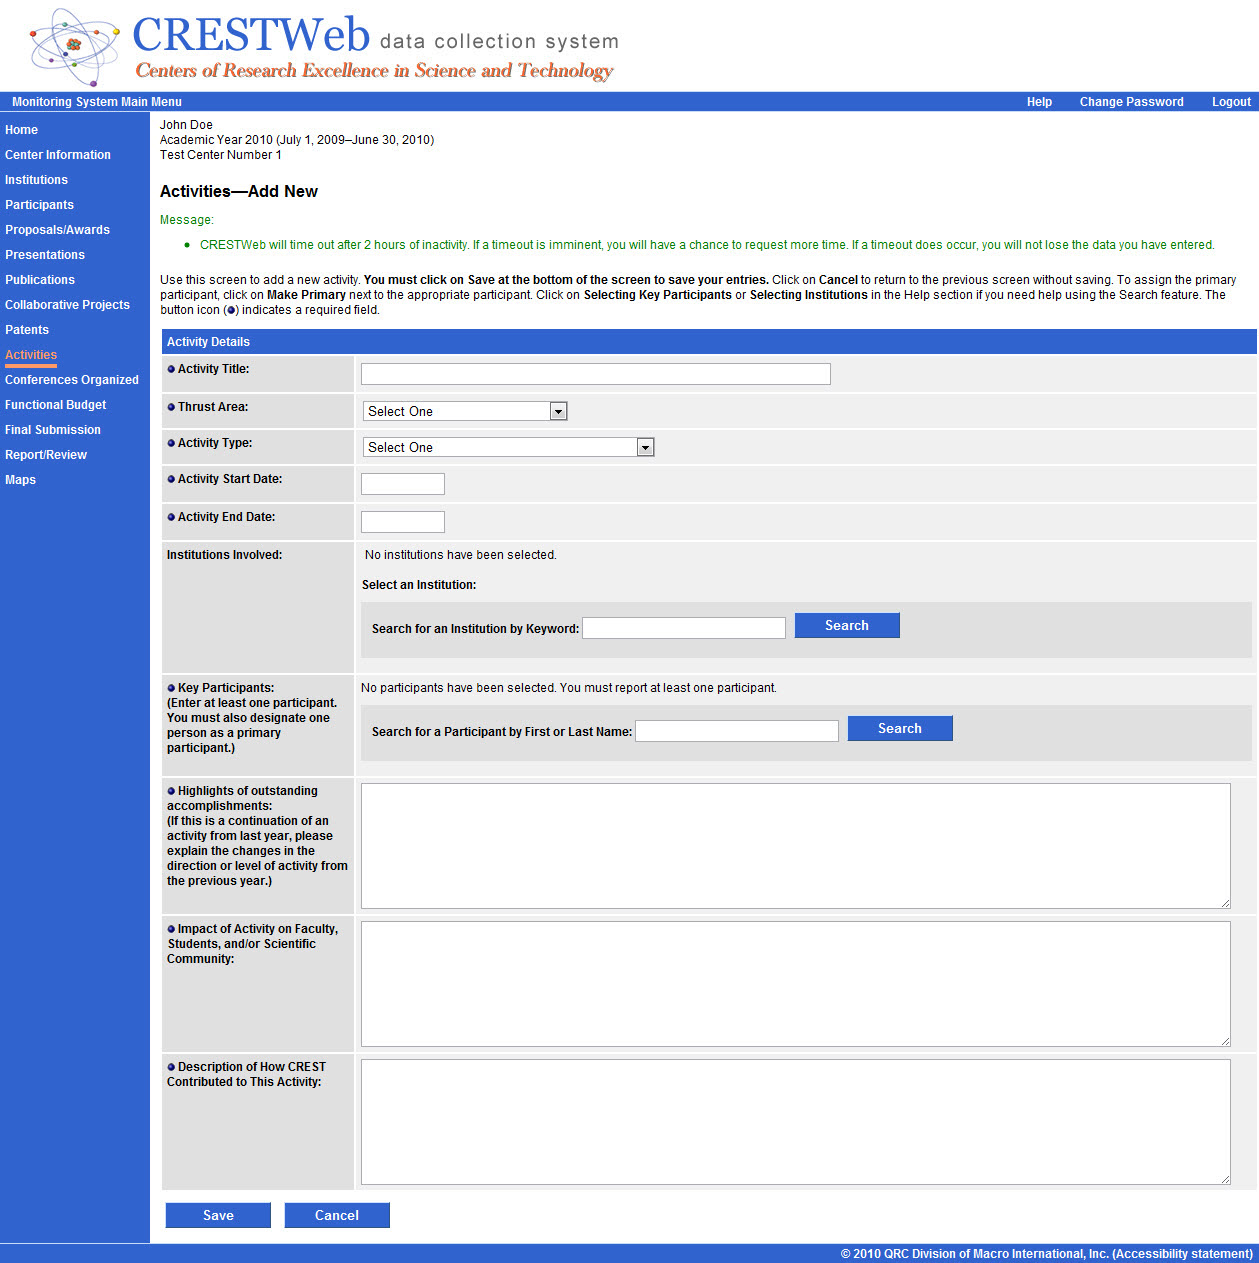Click the Activity Details section header
The image size is (1259, 1263).
709,342
